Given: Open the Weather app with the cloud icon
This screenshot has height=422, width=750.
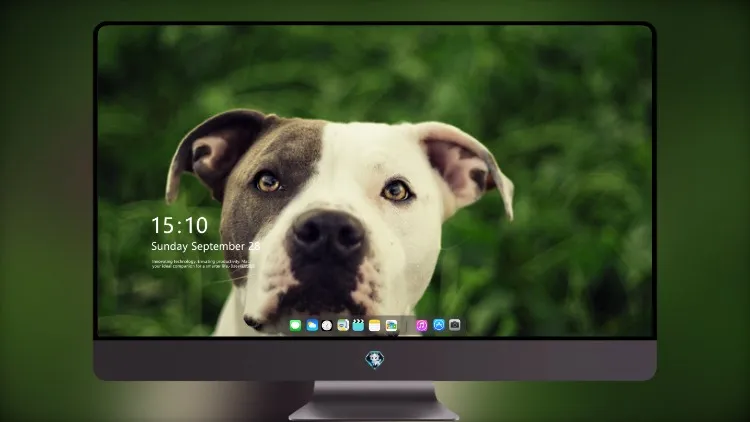Looking at the screenshot, I should [312, 325].
